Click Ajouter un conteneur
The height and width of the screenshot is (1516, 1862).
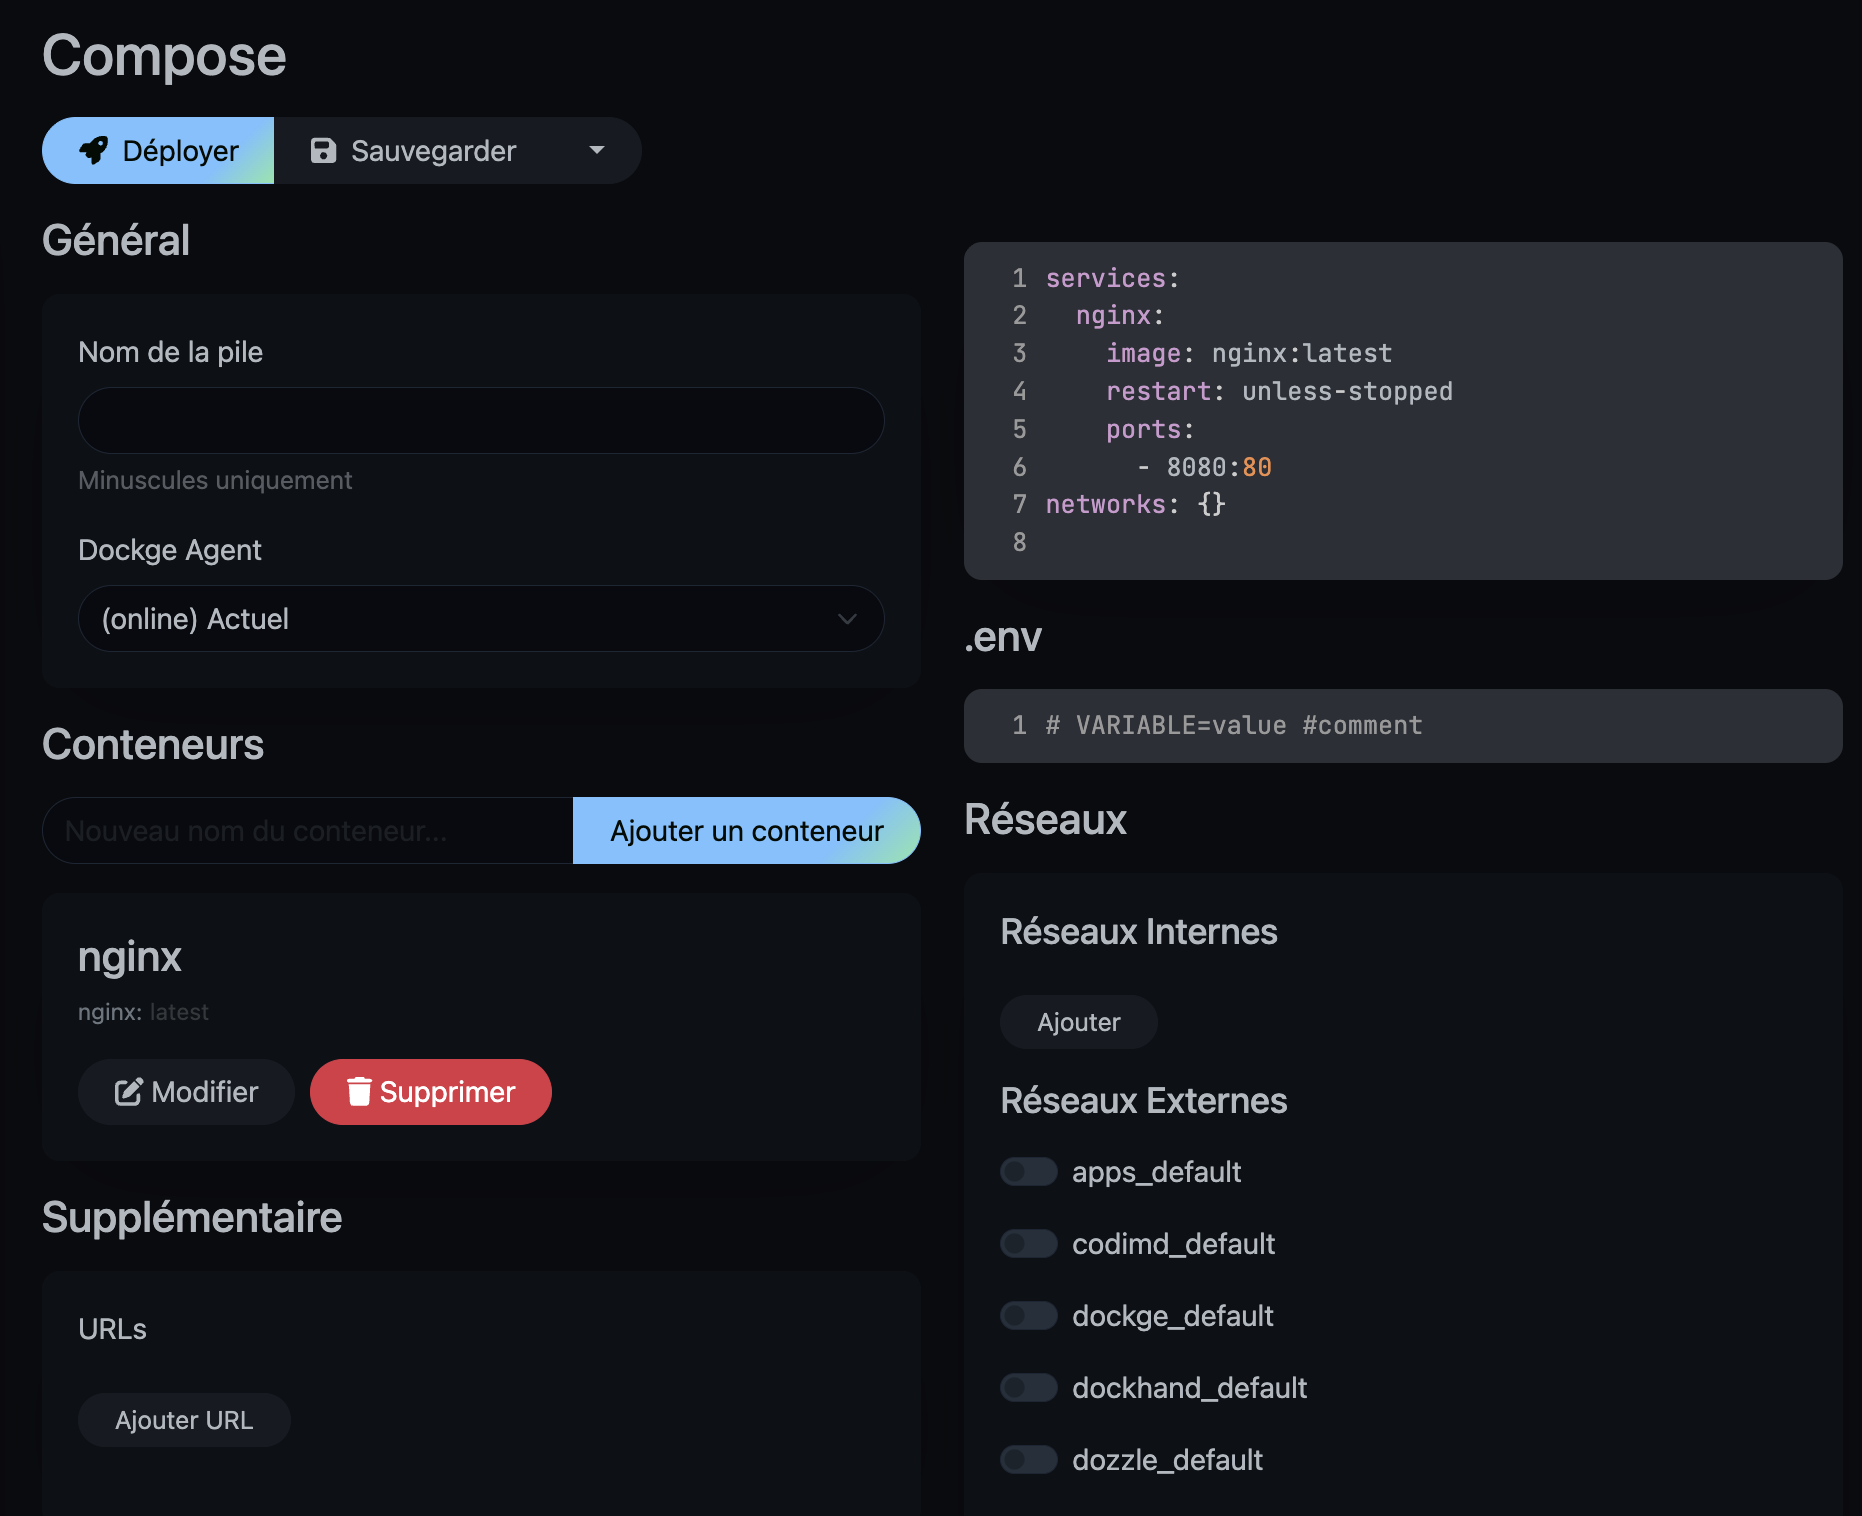(x=747, y=830)
